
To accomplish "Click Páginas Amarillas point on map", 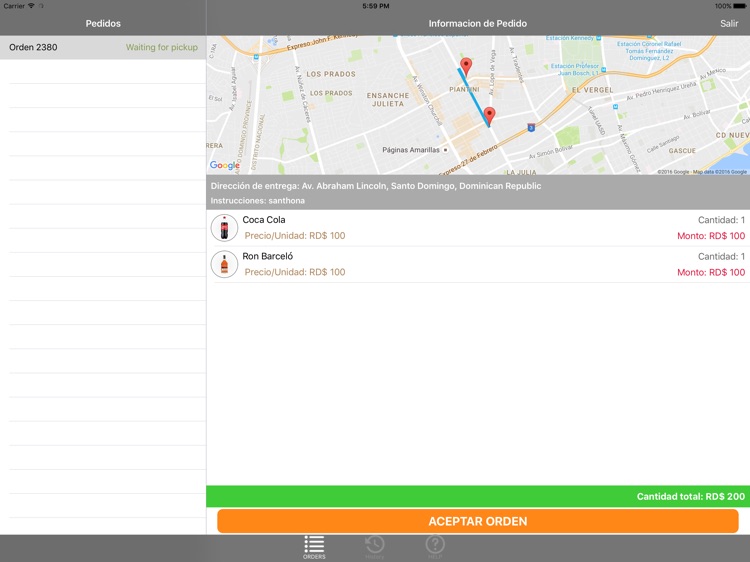I will point(446,150).
